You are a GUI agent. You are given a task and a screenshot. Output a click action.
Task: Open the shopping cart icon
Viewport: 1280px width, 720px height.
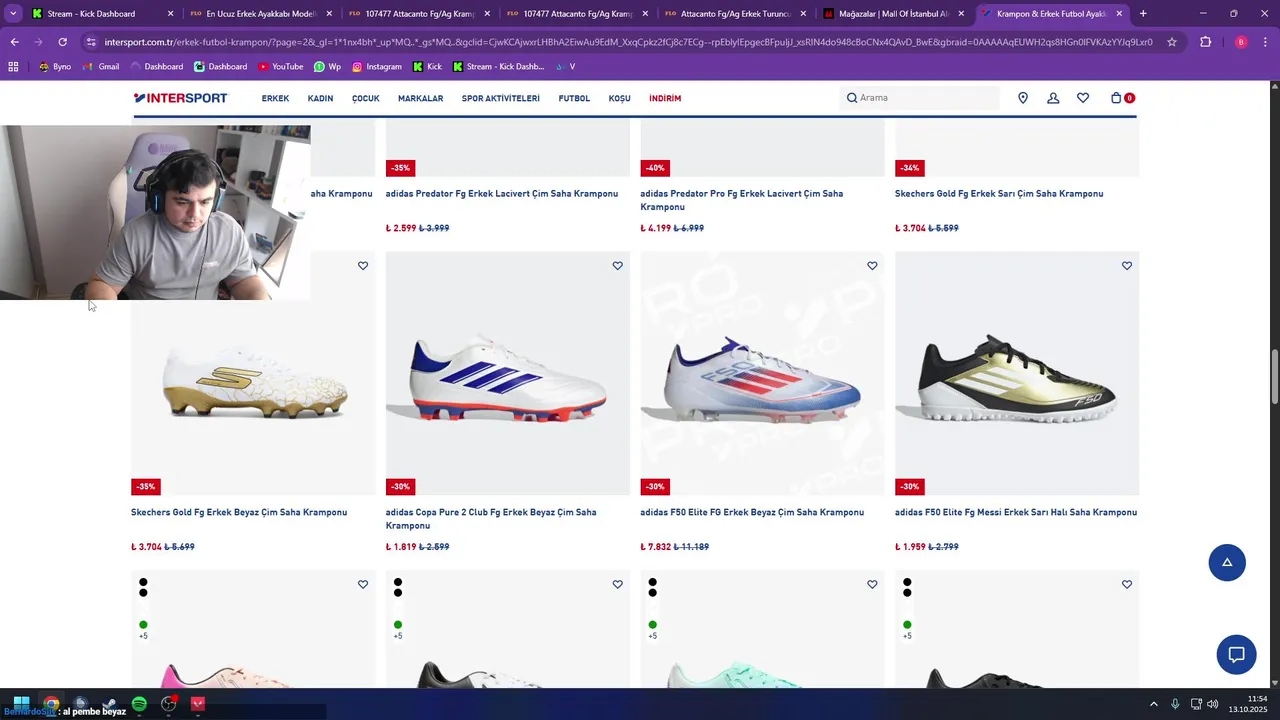tap(1116, 98)
